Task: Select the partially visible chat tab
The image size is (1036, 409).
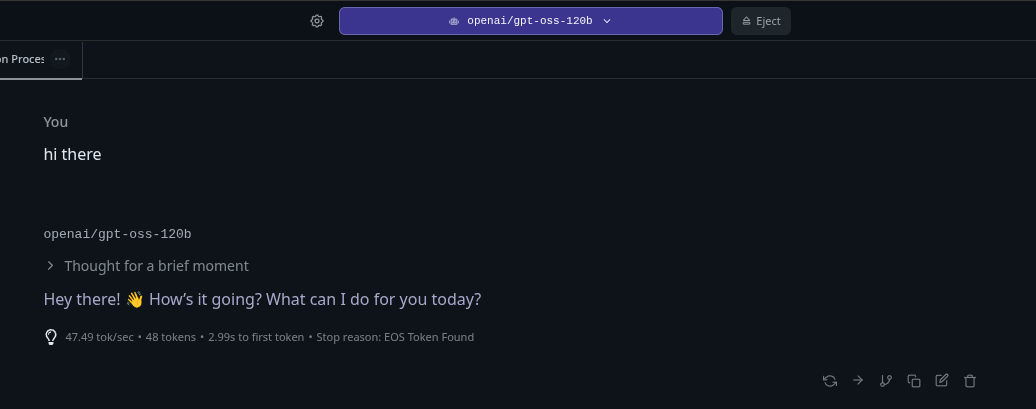Action: (x=23, y=59)
